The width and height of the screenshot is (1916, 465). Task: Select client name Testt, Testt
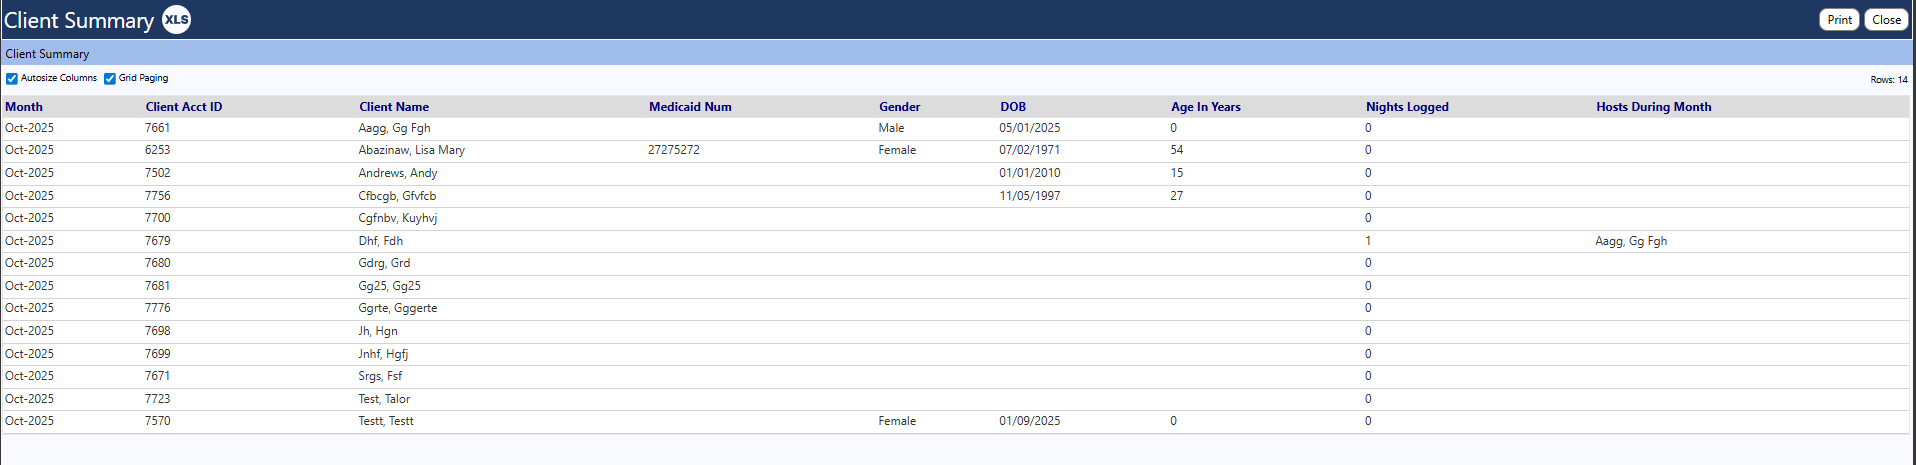[386, 421]
